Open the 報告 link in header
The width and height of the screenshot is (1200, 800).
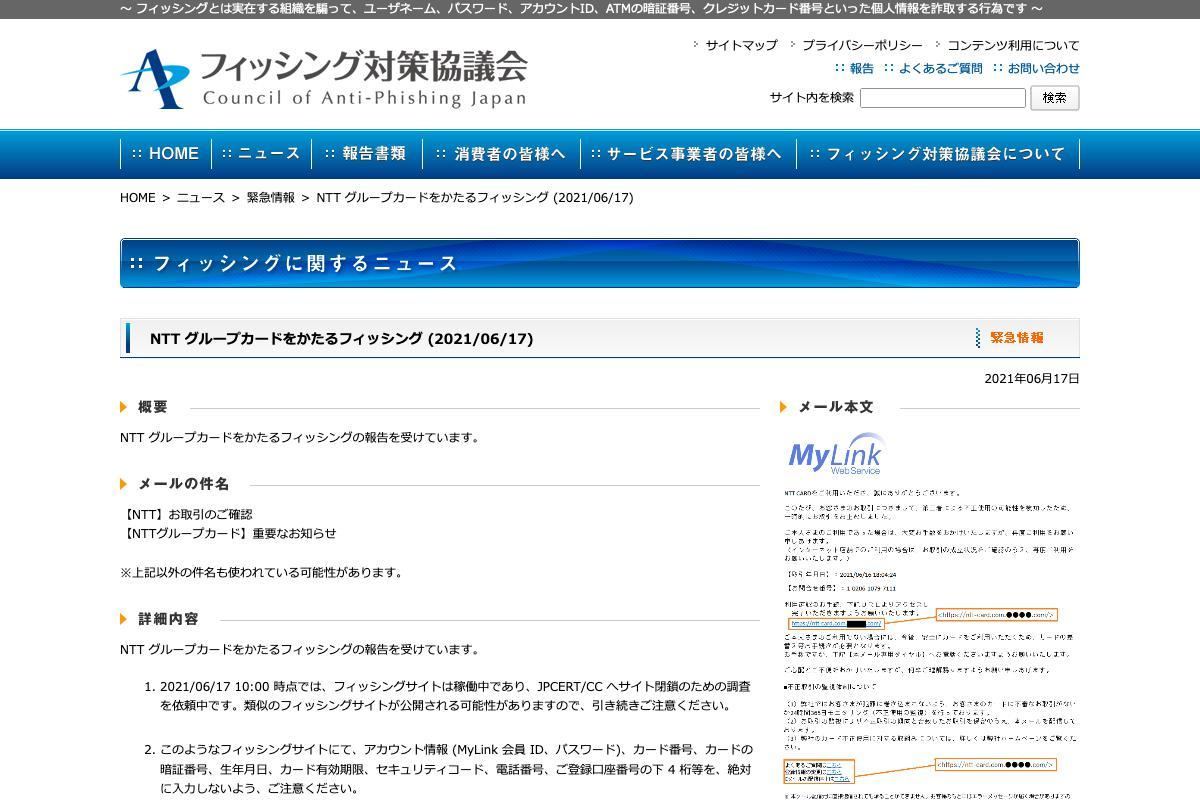861,68
